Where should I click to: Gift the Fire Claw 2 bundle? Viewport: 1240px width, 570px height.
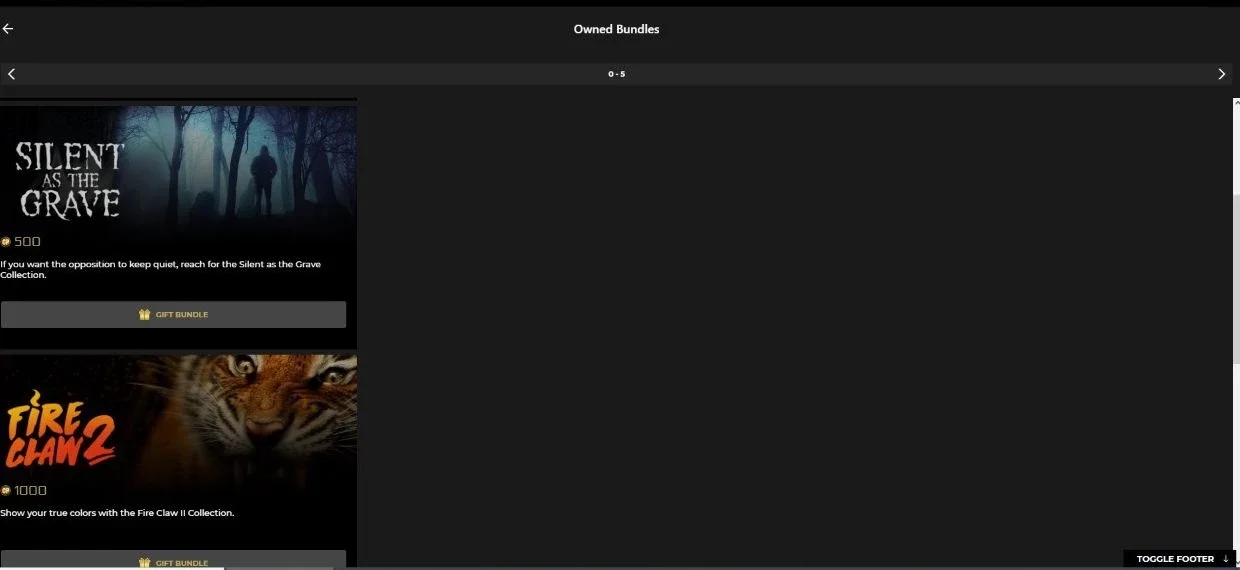[x=173, y=560]
